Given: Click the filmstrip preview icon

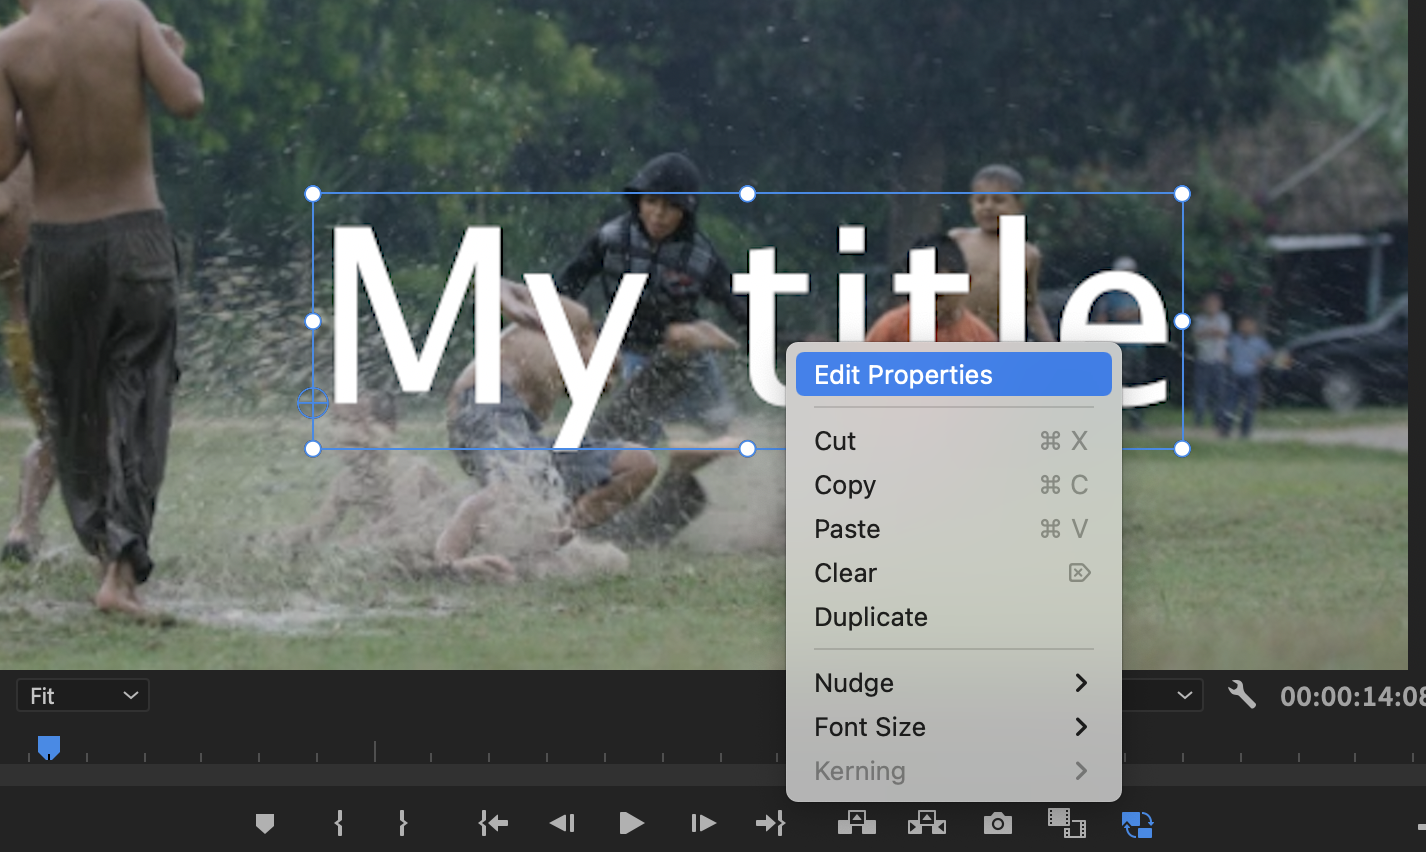Looking at the screenshot, I should (1068, 823).
